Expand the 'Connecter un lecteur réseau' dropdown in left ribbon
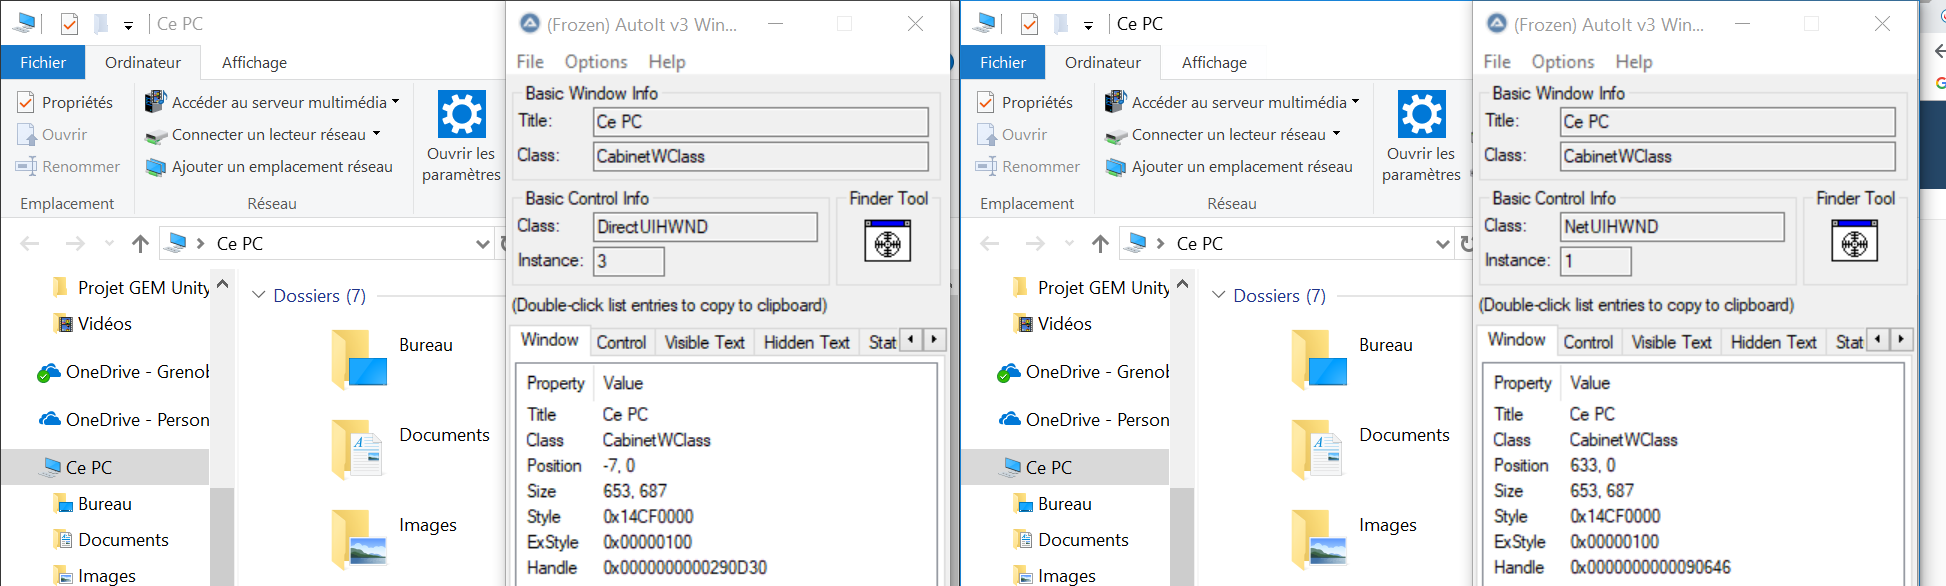The image size is (1946, 586). tap(377, 134)
